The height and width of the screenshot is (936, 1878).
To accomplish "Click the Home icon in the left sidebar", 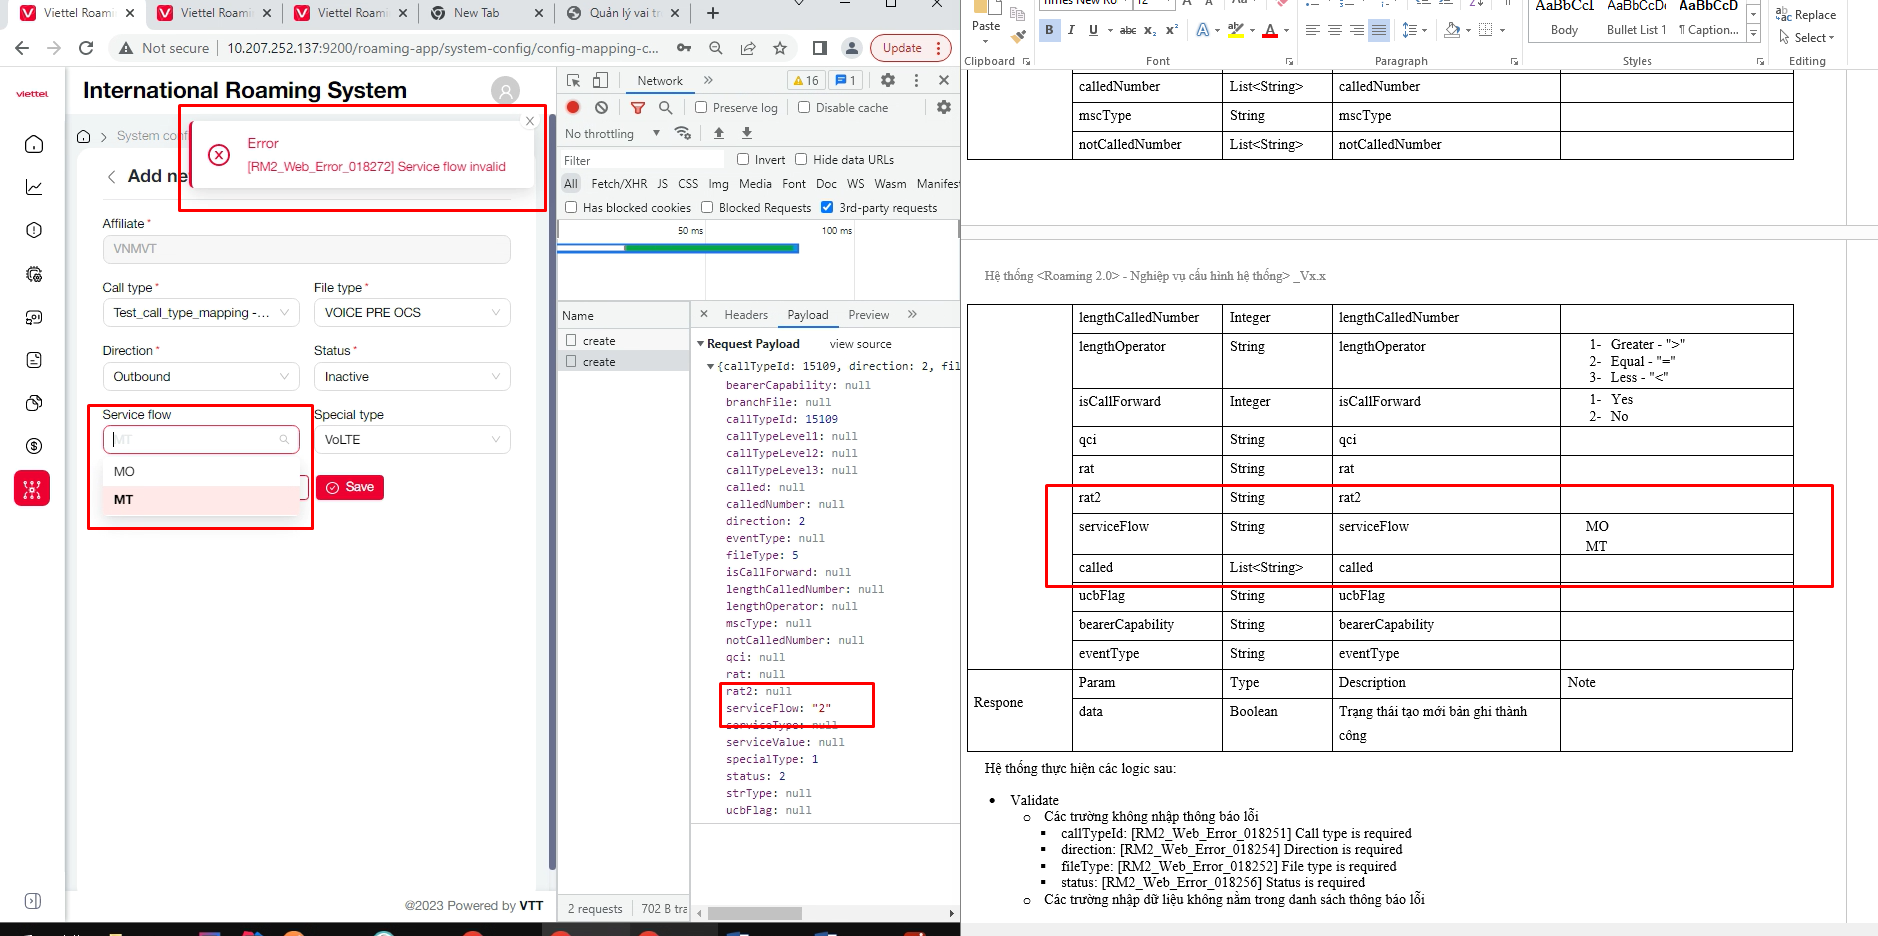I will click(x=34, y=144).
